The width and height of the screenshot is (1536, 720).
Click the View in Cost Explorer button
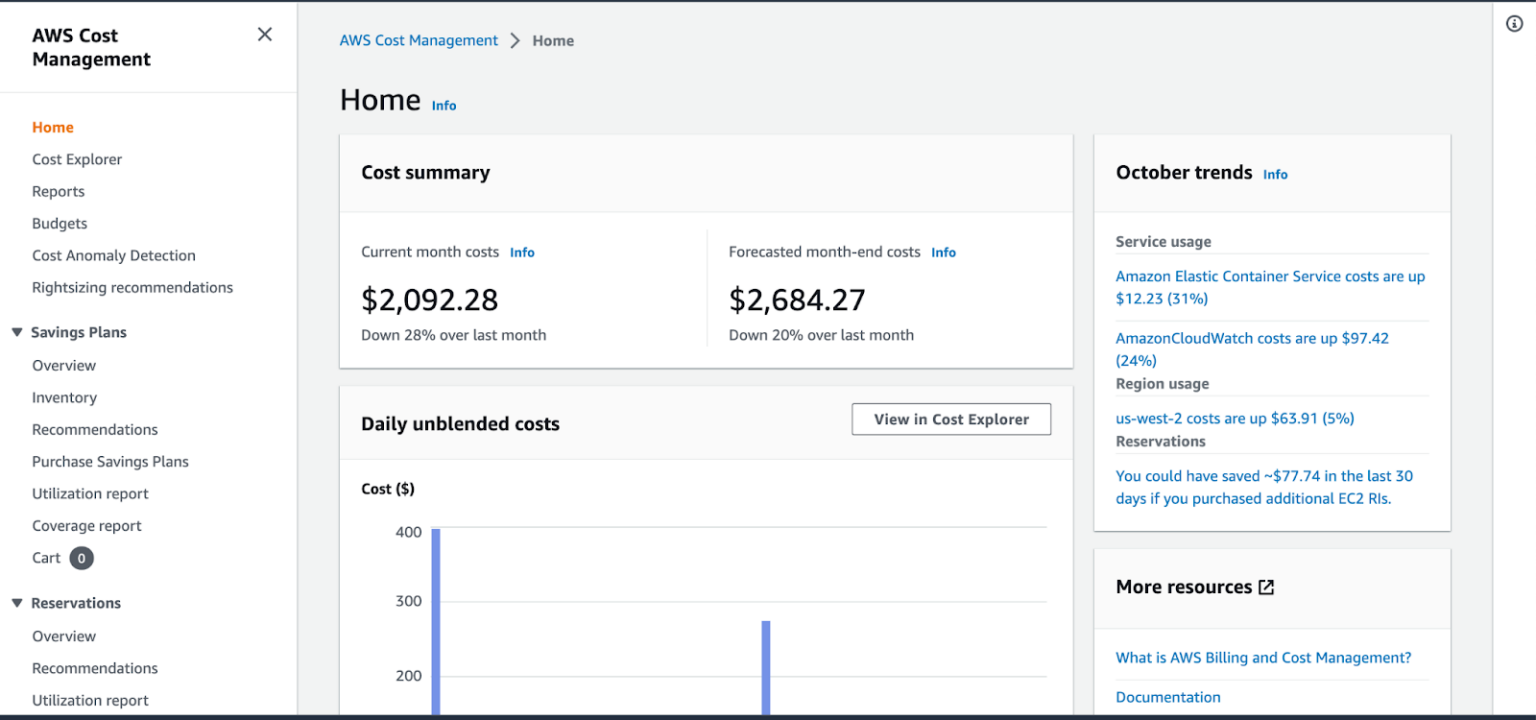click(x=950, y=419)
